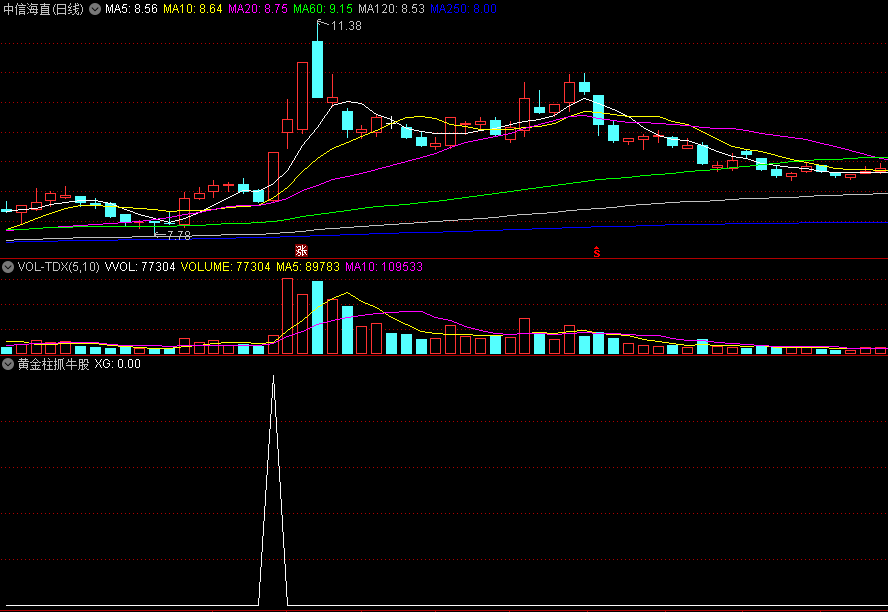Click the VVOL: 77304 value
The image size is (888, 612).
140,267
